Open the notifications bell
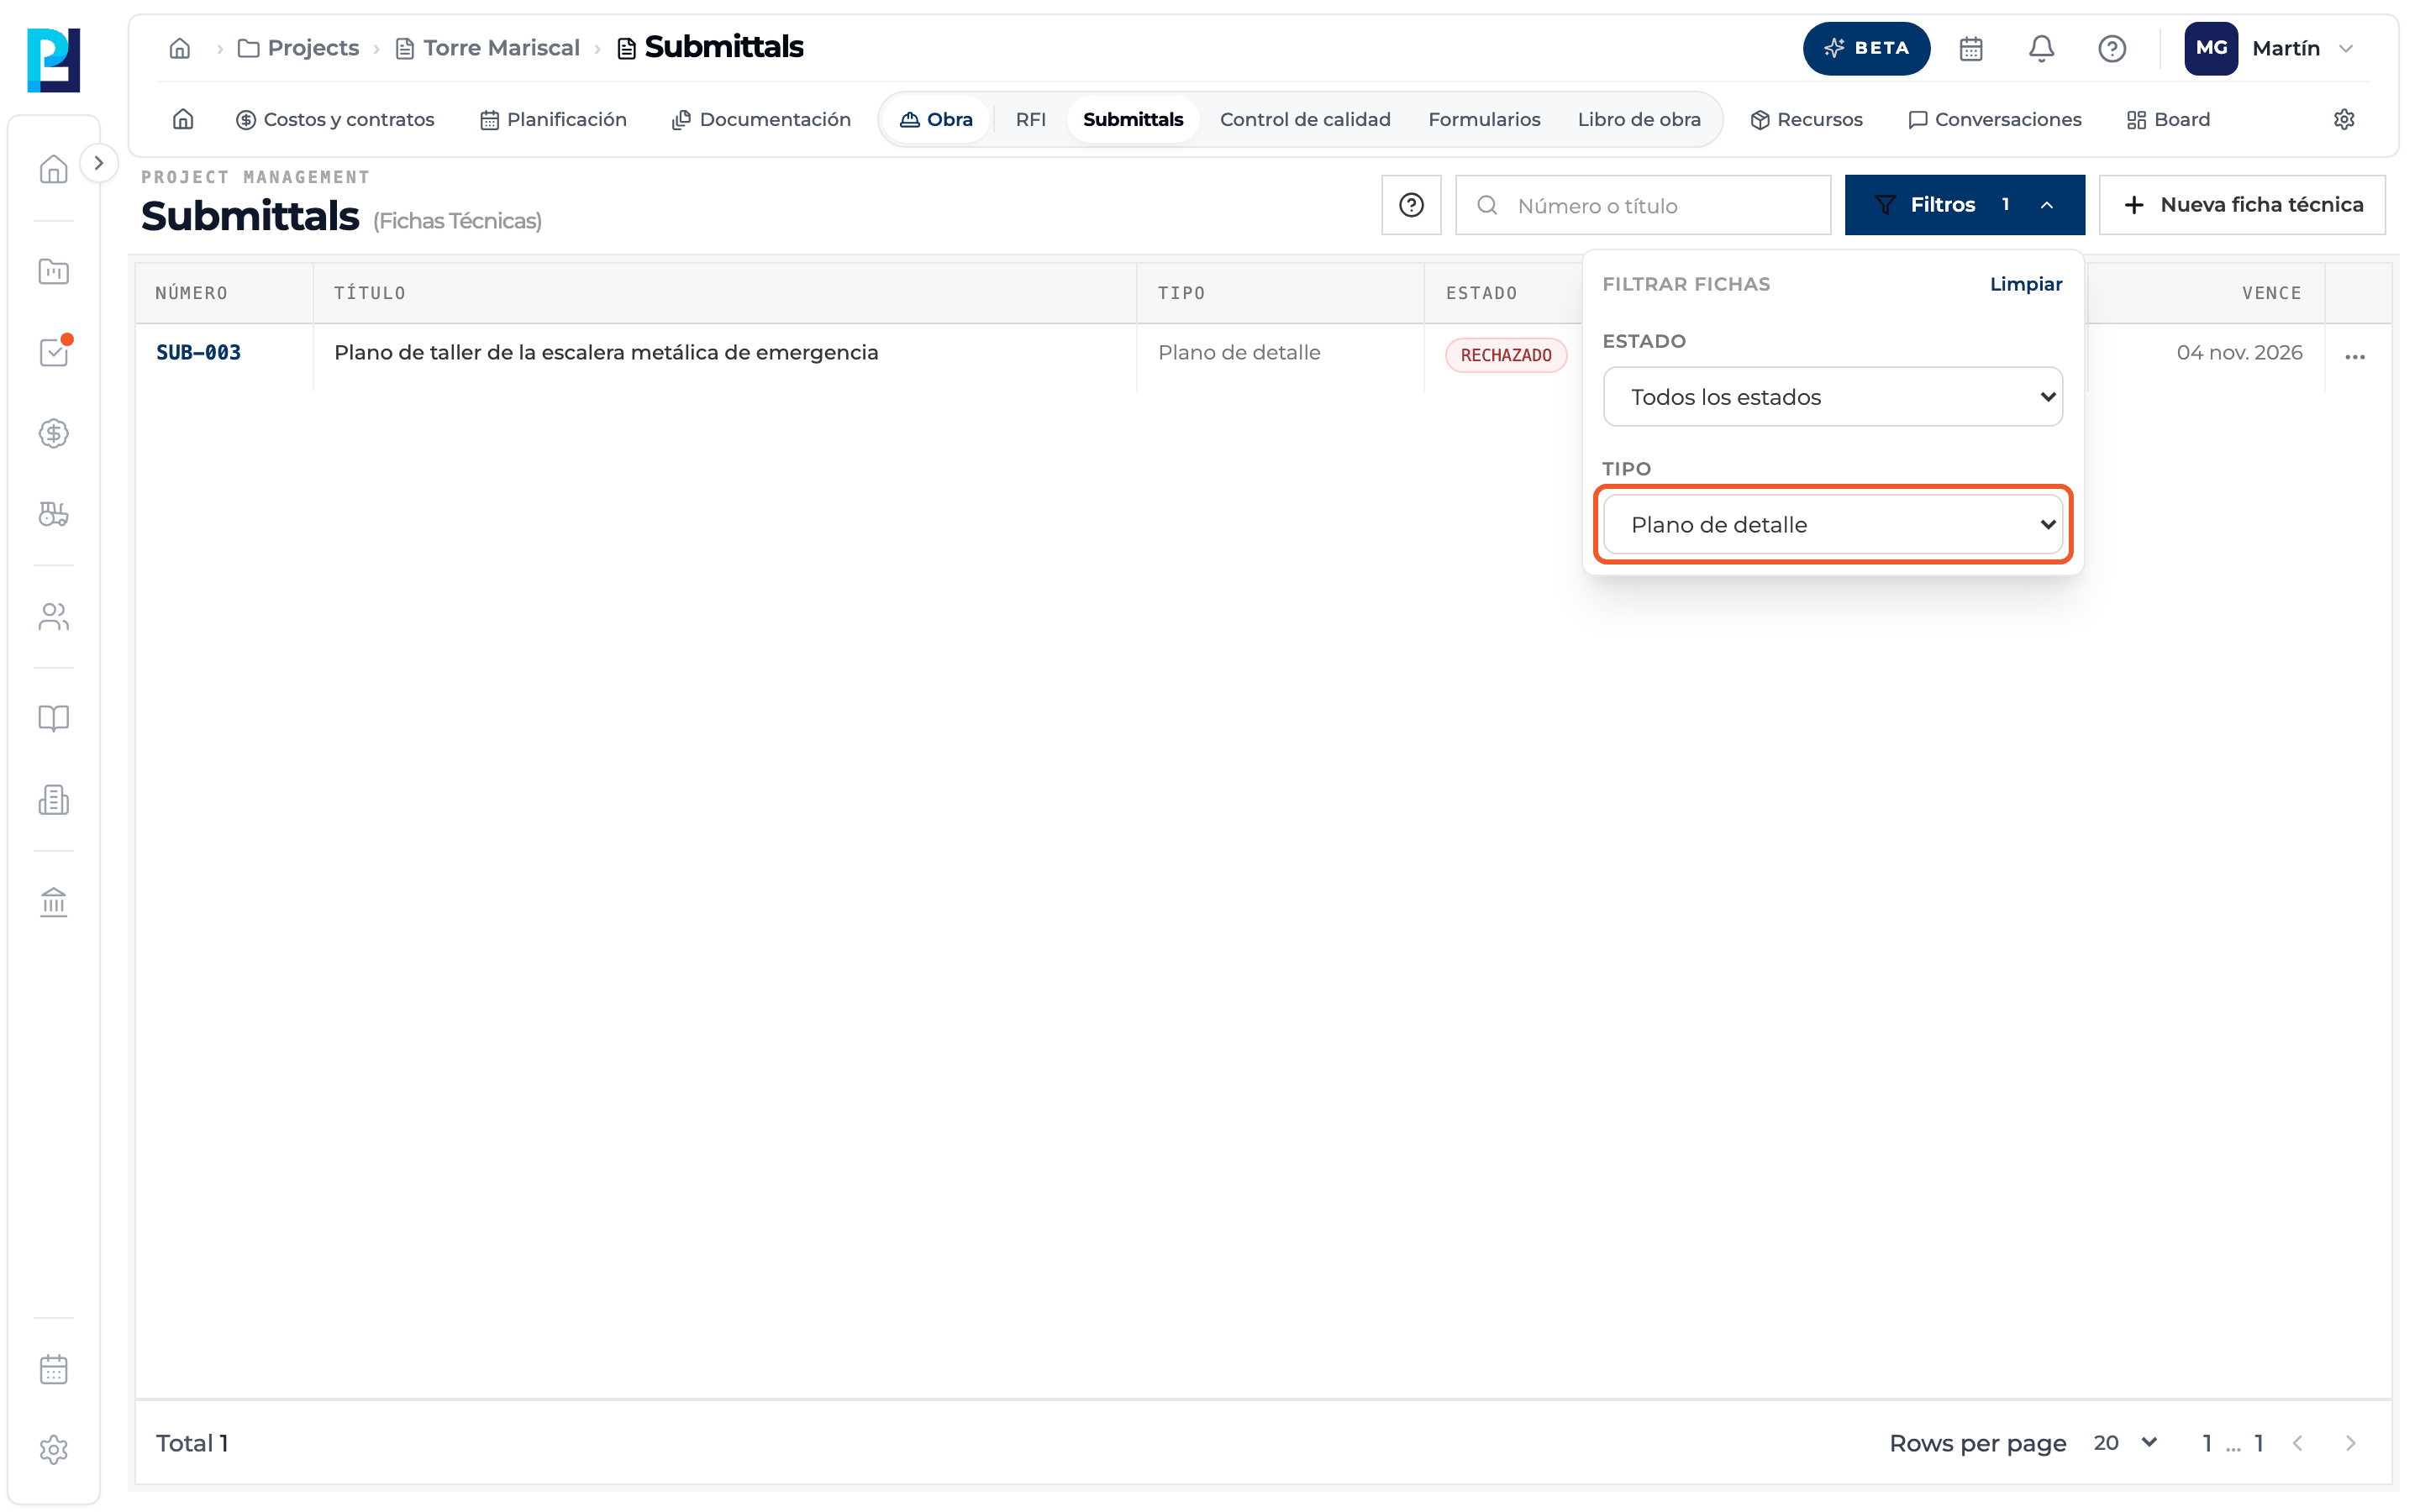Viewport: 2420px width, 1512px height. 2041,48
